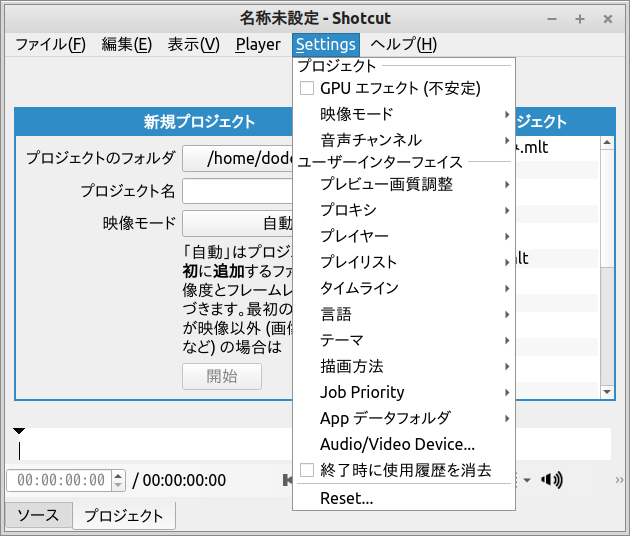Select Audio/Video Device... menu entry

pyautogui.click(x=397, y=444)
